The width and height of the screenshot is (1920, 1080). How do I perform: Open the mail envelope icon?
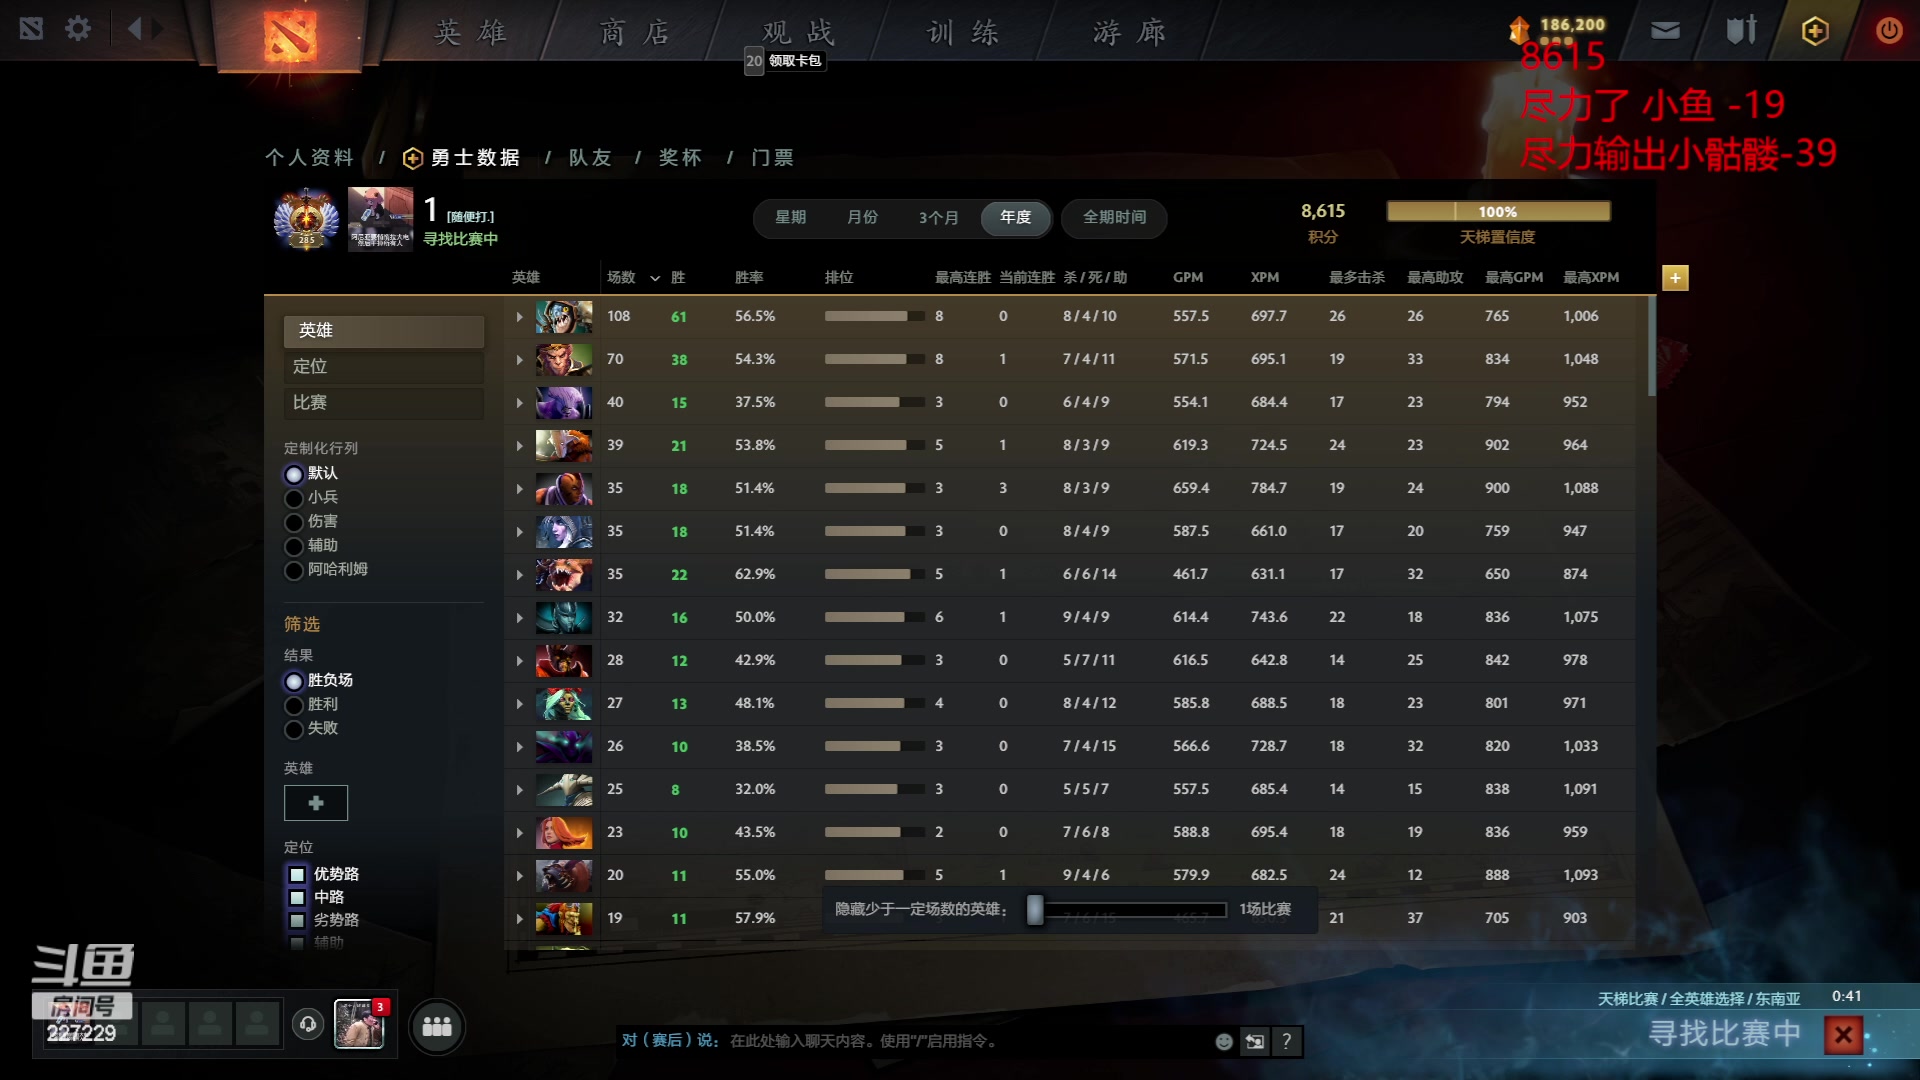[1665, 31]
